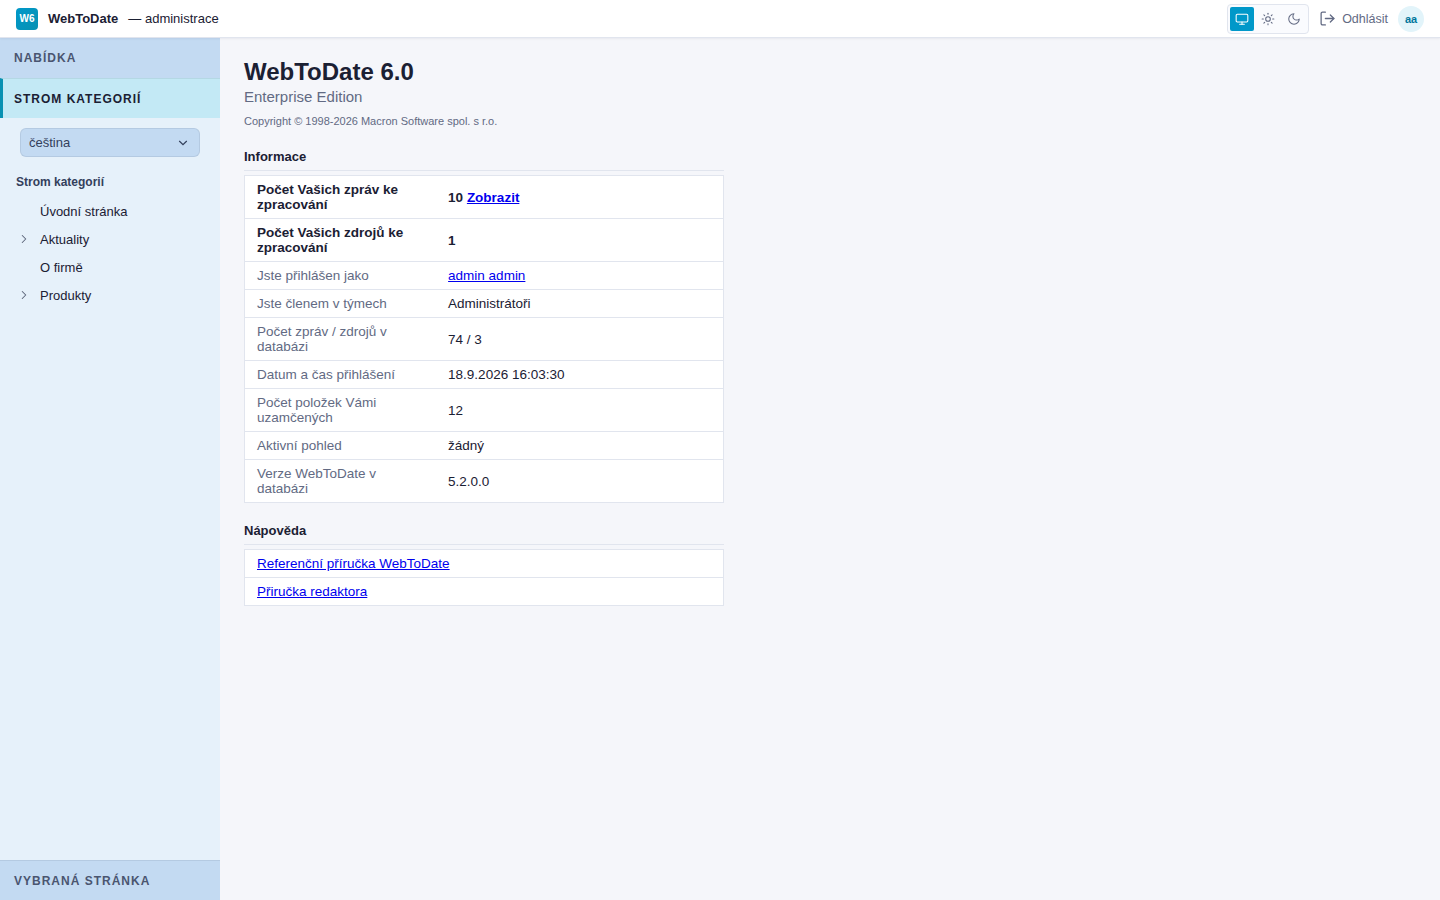Open Referenční příručka WebToDate link

(x=353, y=564)
